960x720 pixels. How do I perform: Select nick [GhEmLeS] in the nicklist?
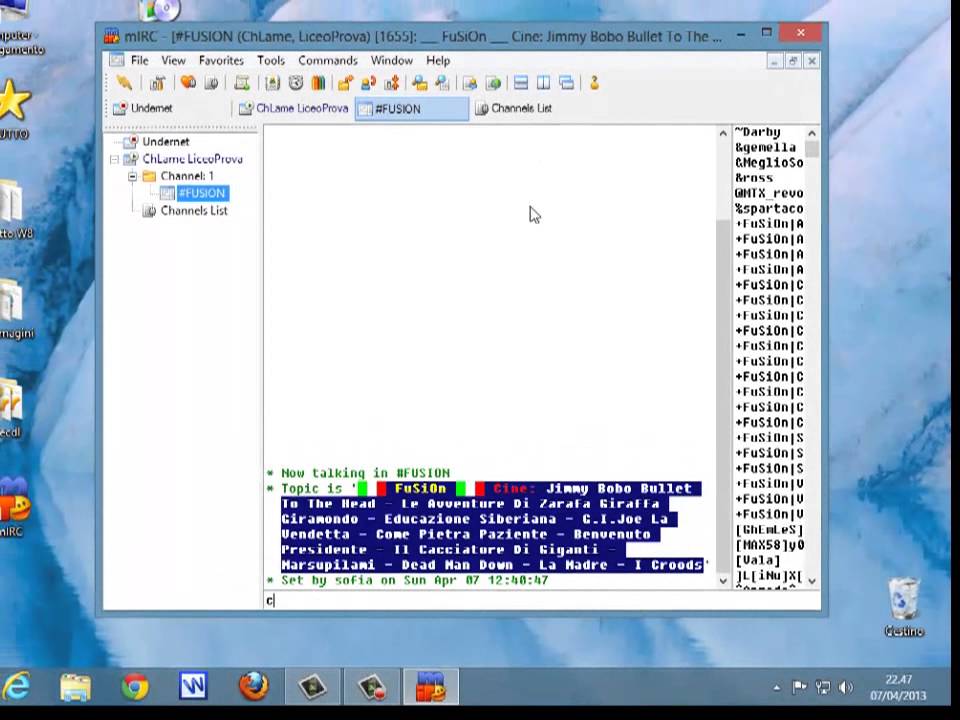point(768,530)
